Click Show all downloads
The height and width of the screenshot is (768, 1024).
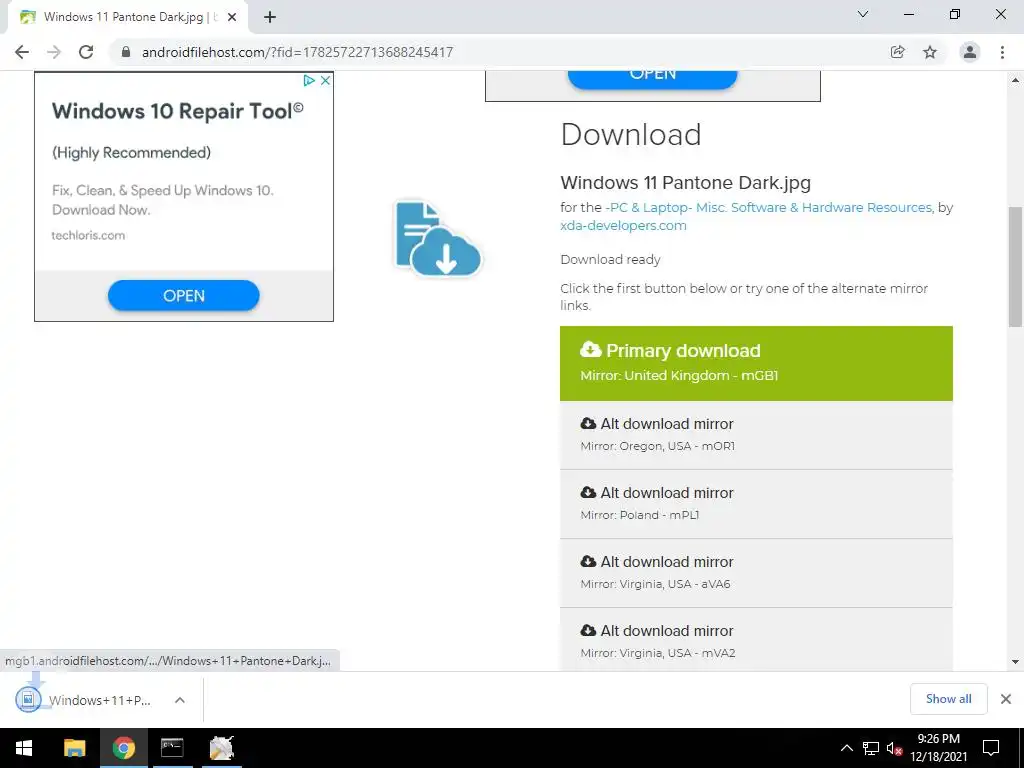coord(948,699)
